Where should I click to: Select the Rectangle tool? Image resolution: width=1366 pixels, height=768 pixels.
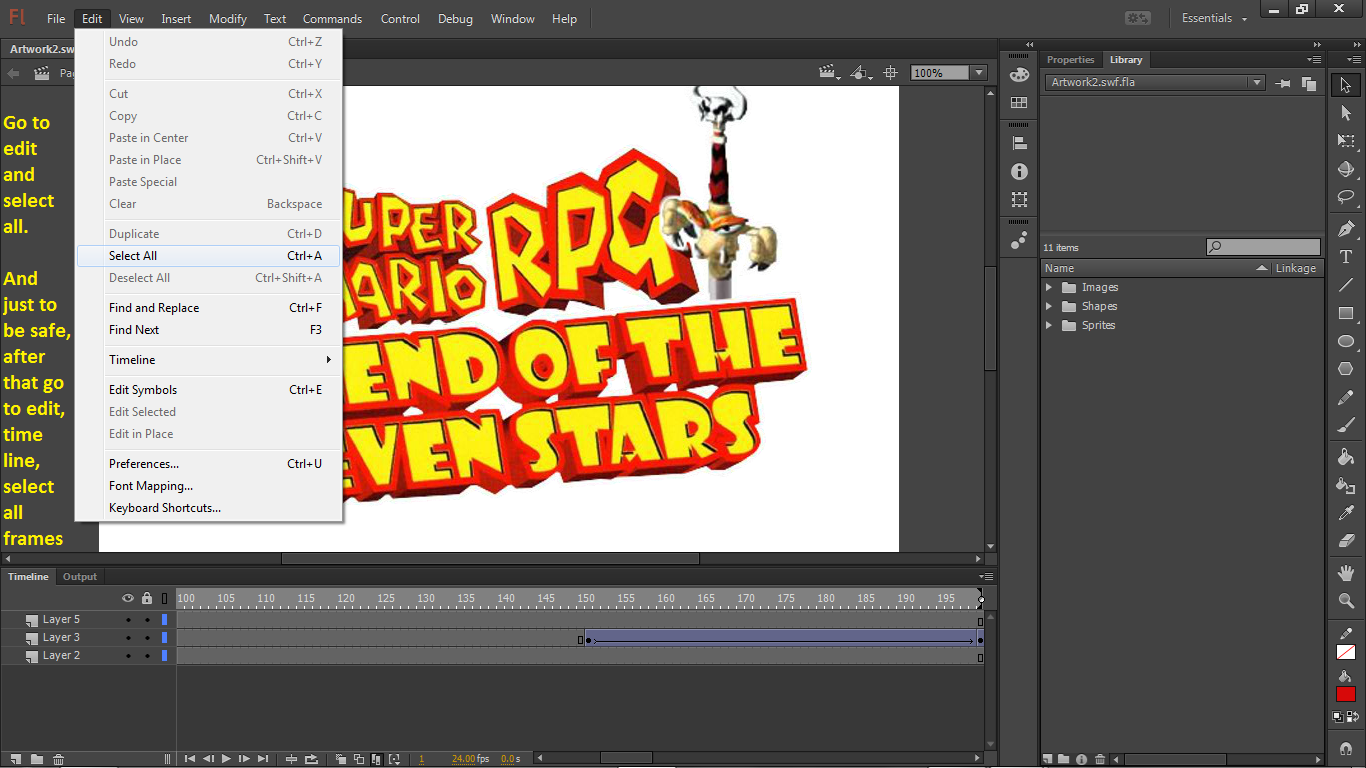(1346, 313)
